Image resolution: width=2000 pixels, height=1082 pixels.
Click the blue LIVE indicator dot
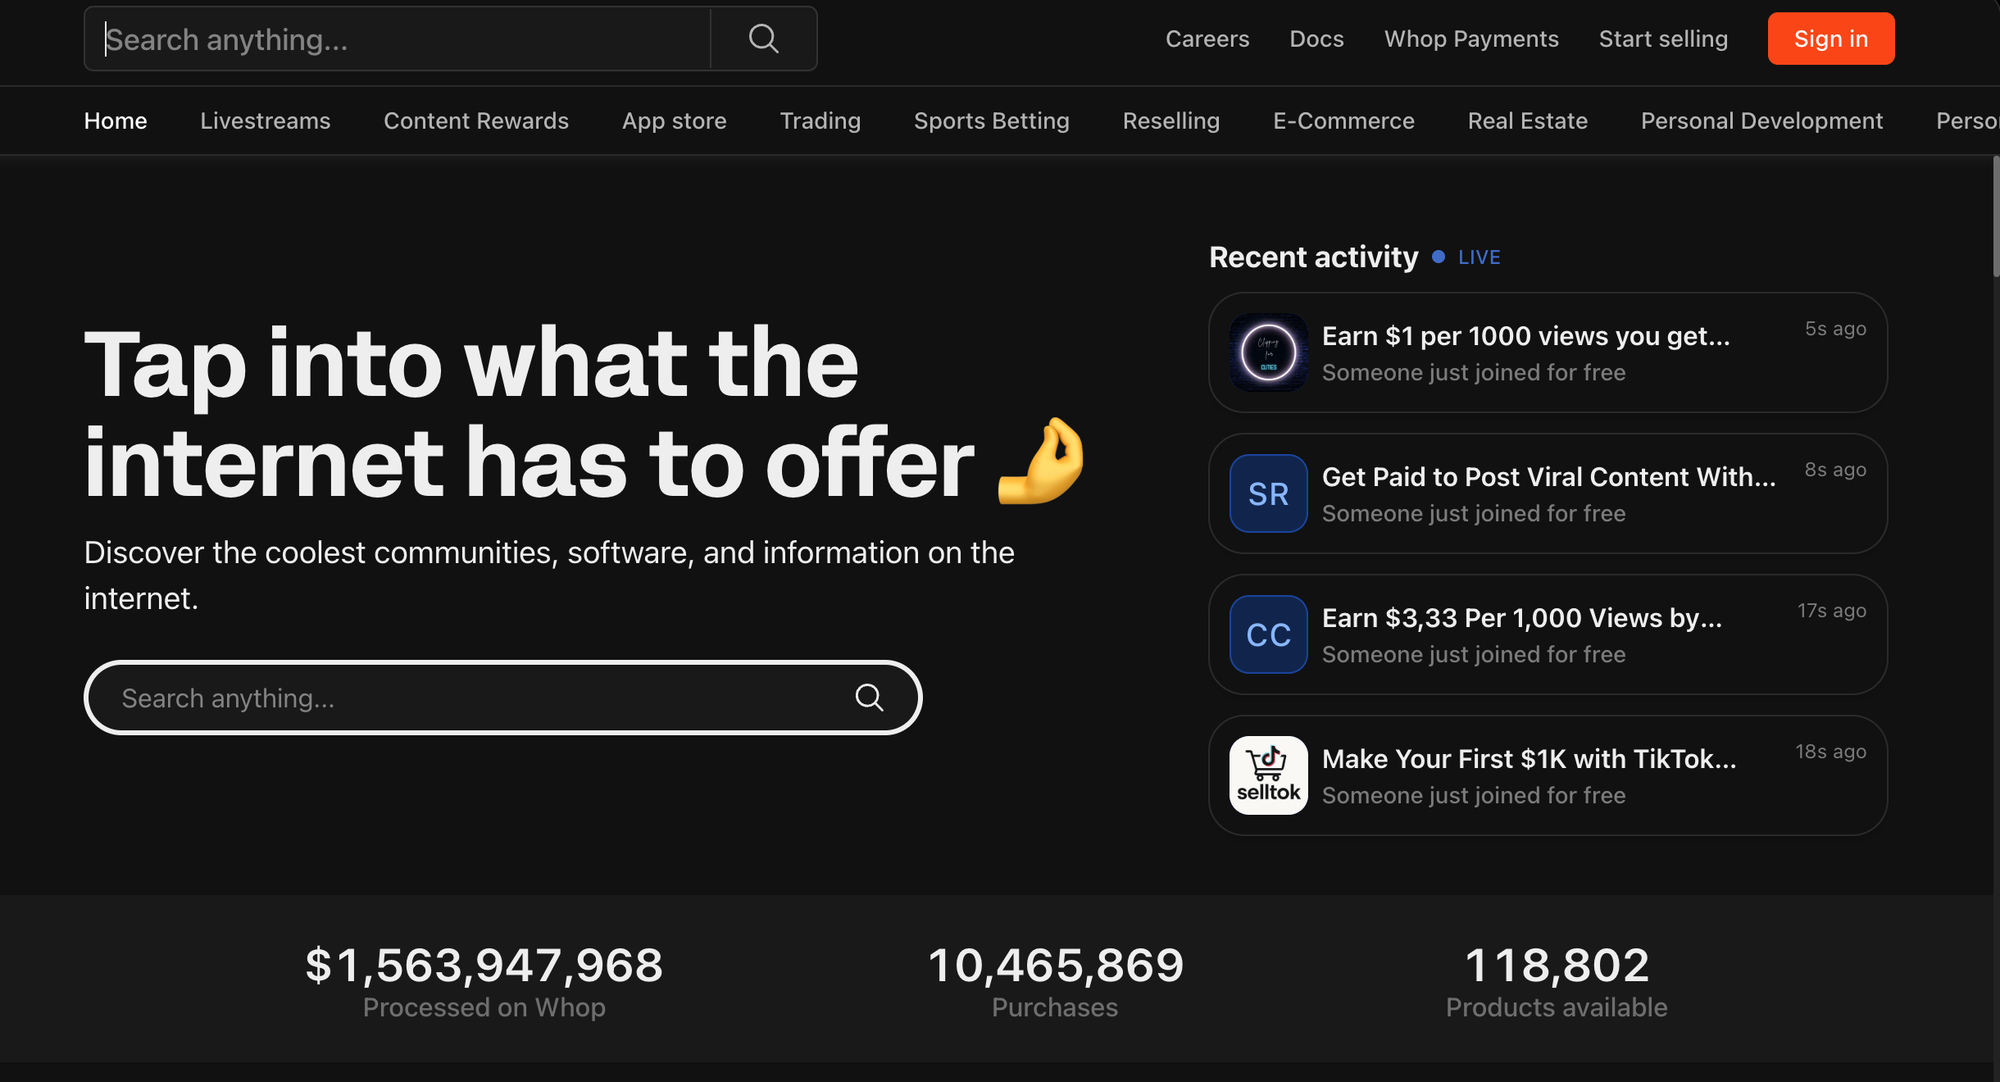[1438, 257]
